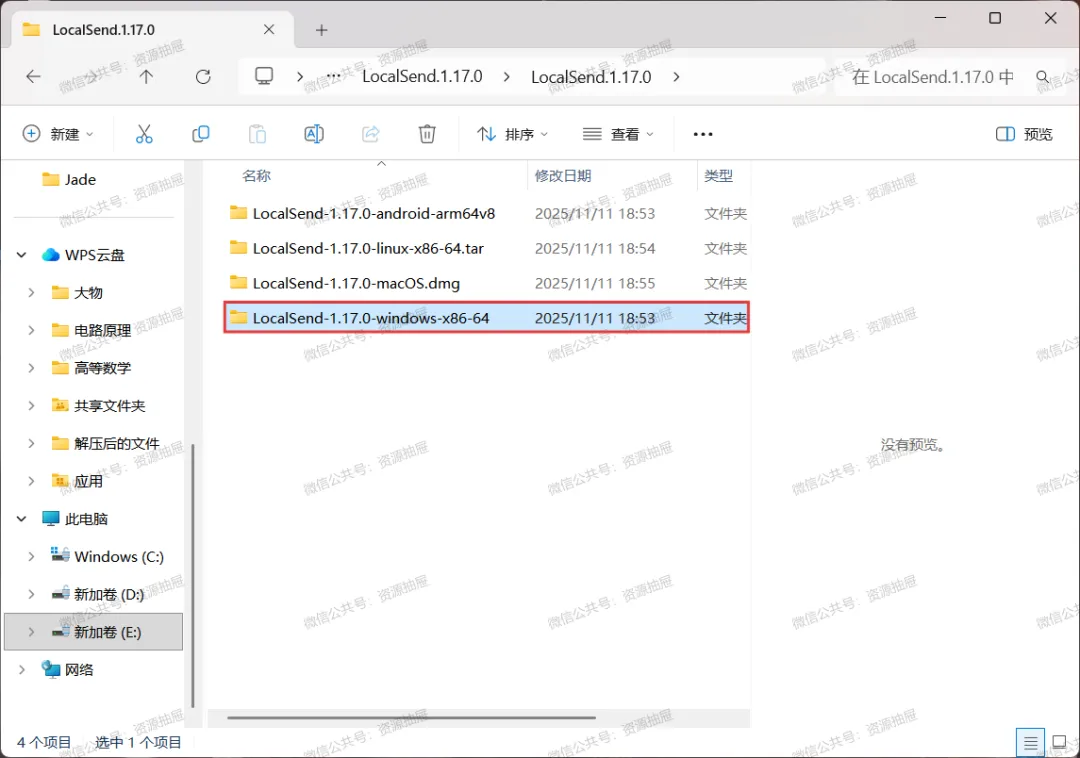This screenshot has height=758, width=1080.
Task: Open 新加卷 (E:) drive
Action: [x=94, y=632]
